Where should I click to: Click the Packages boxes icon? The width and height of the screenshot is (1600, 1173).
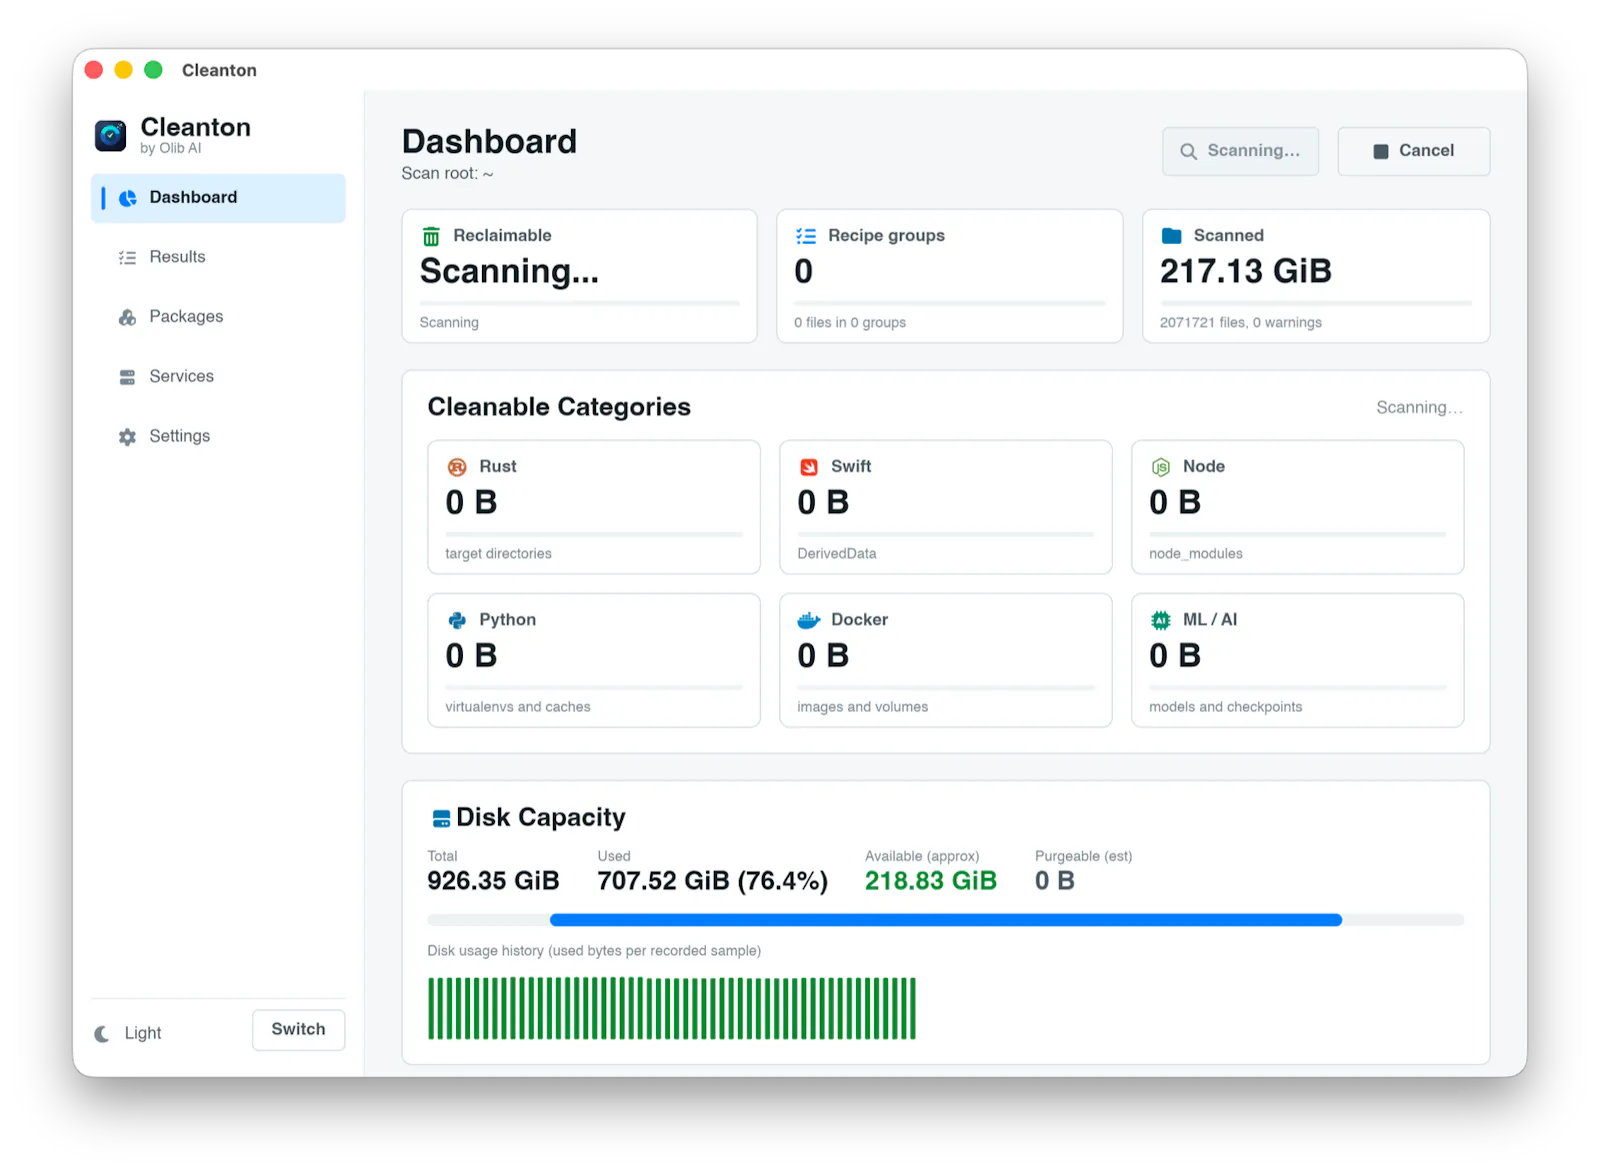[x=127, y=317]
